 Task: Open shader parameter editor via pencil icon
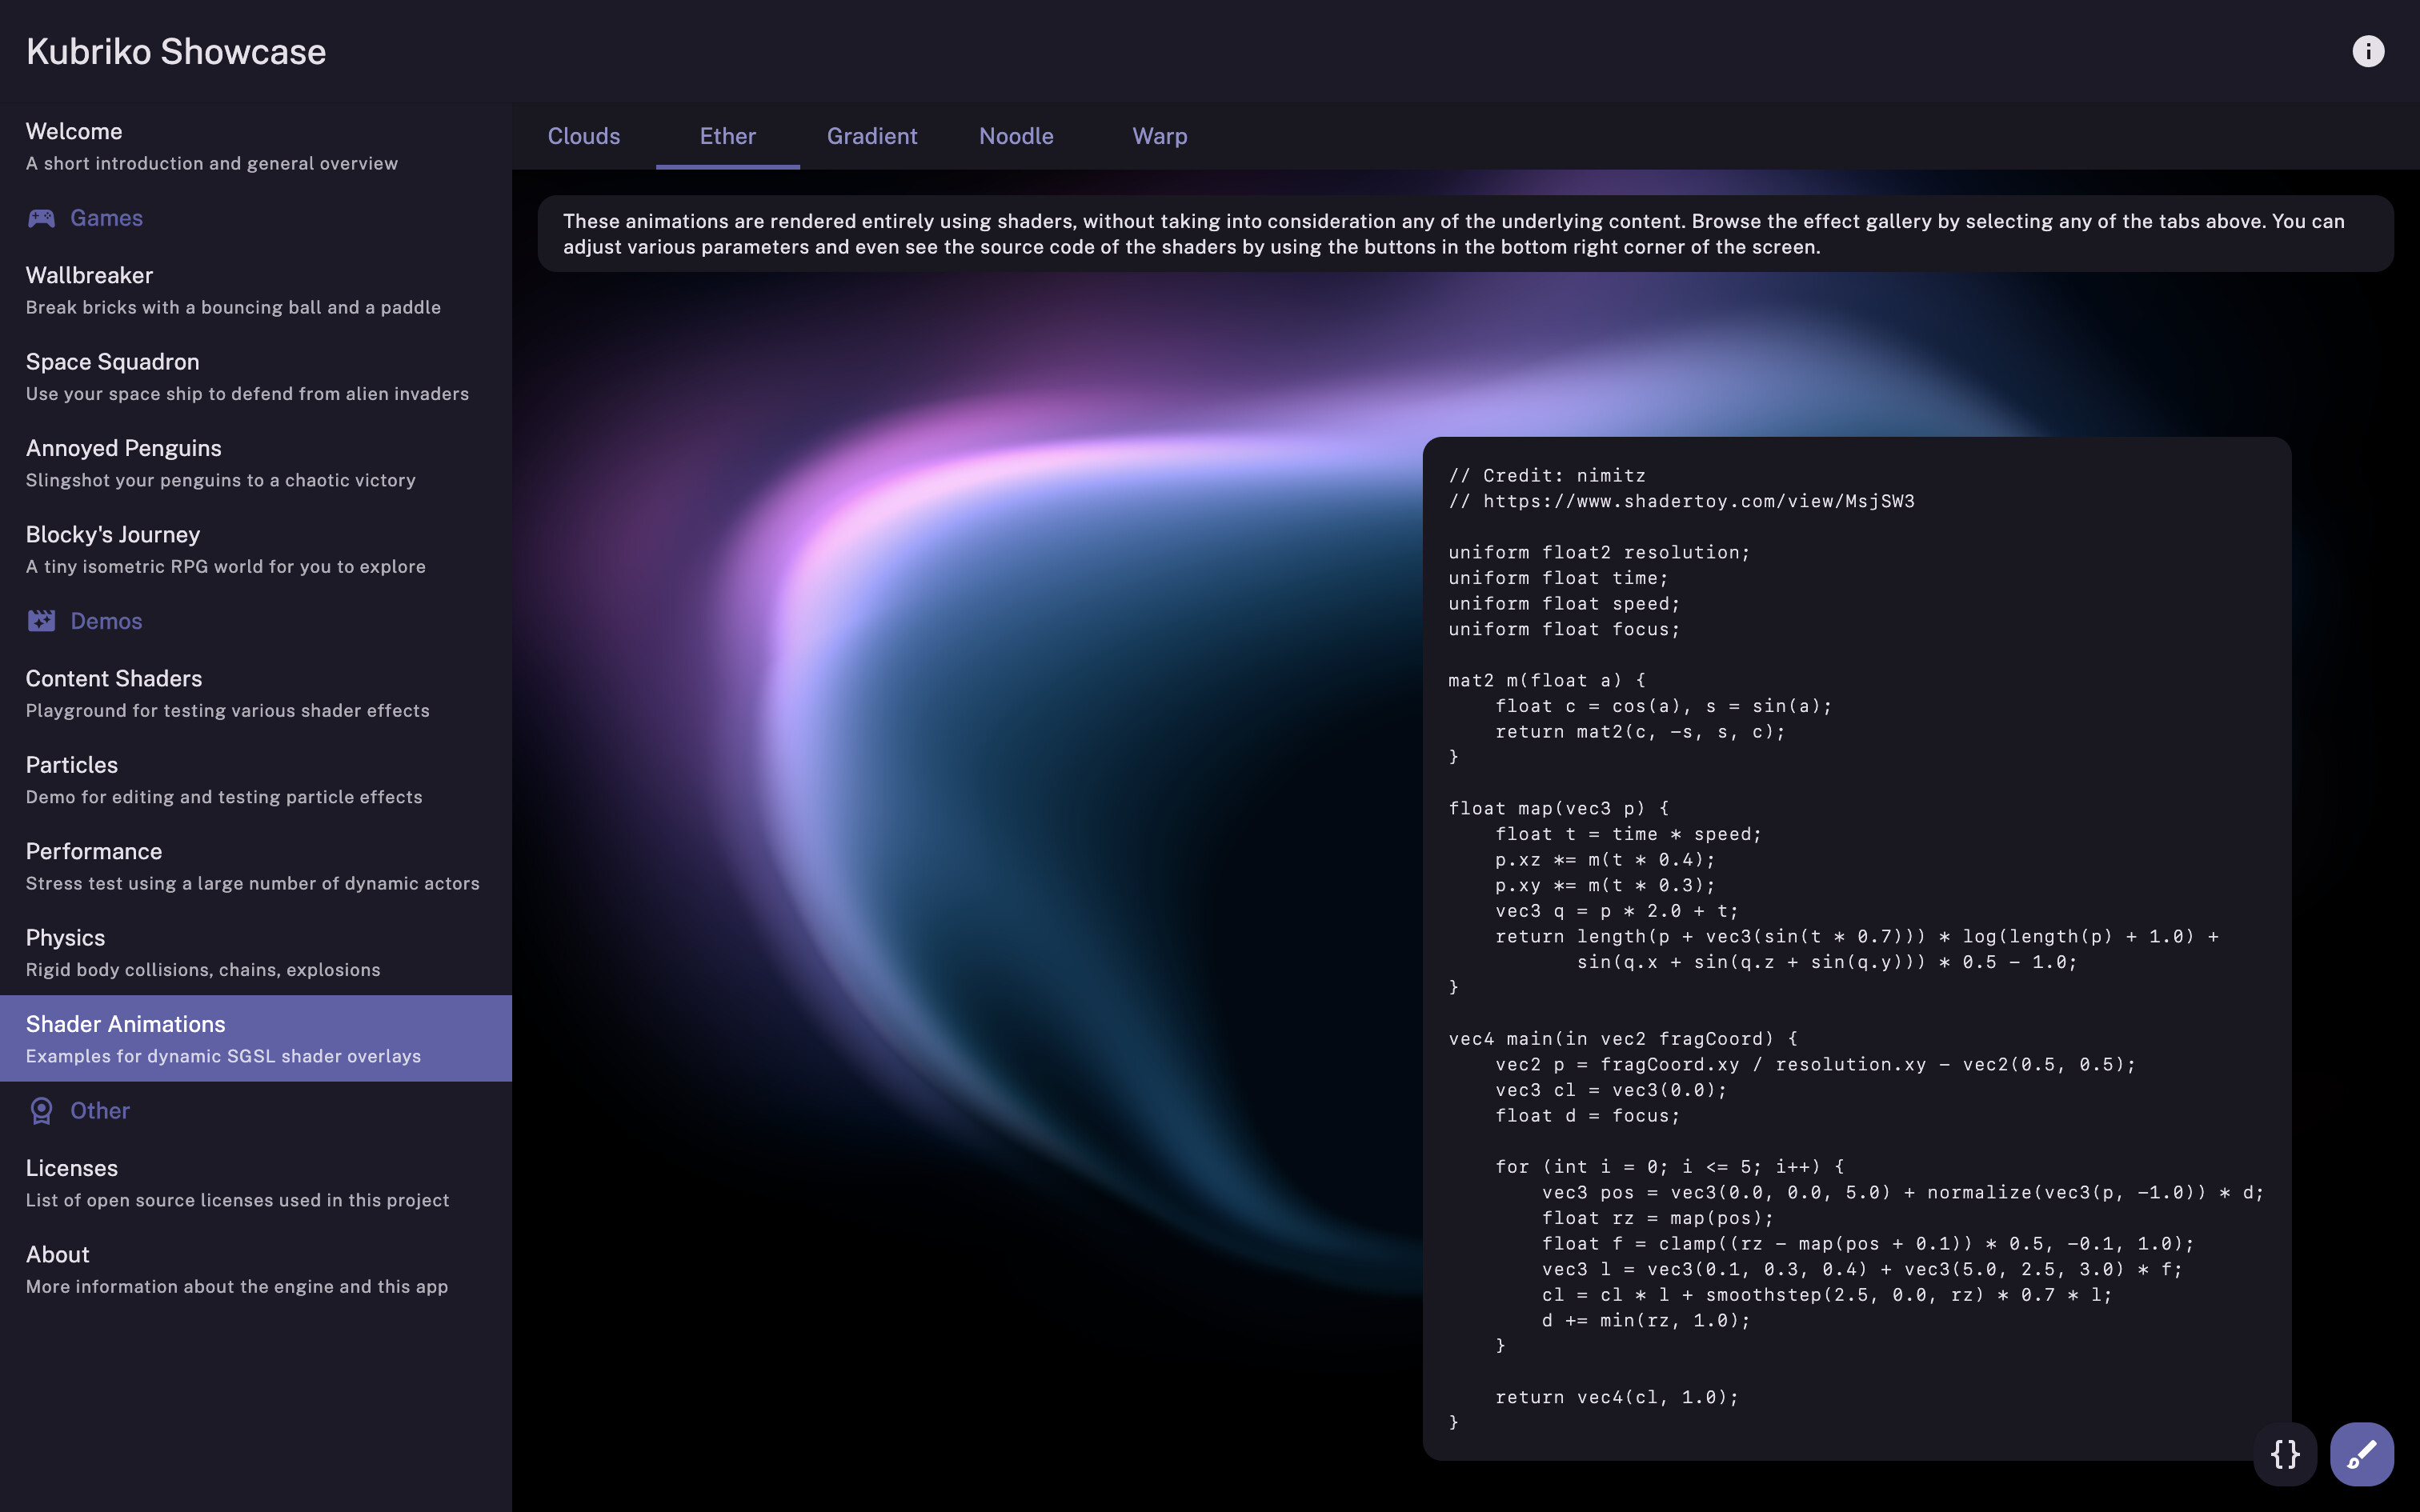[2361, 1453]
